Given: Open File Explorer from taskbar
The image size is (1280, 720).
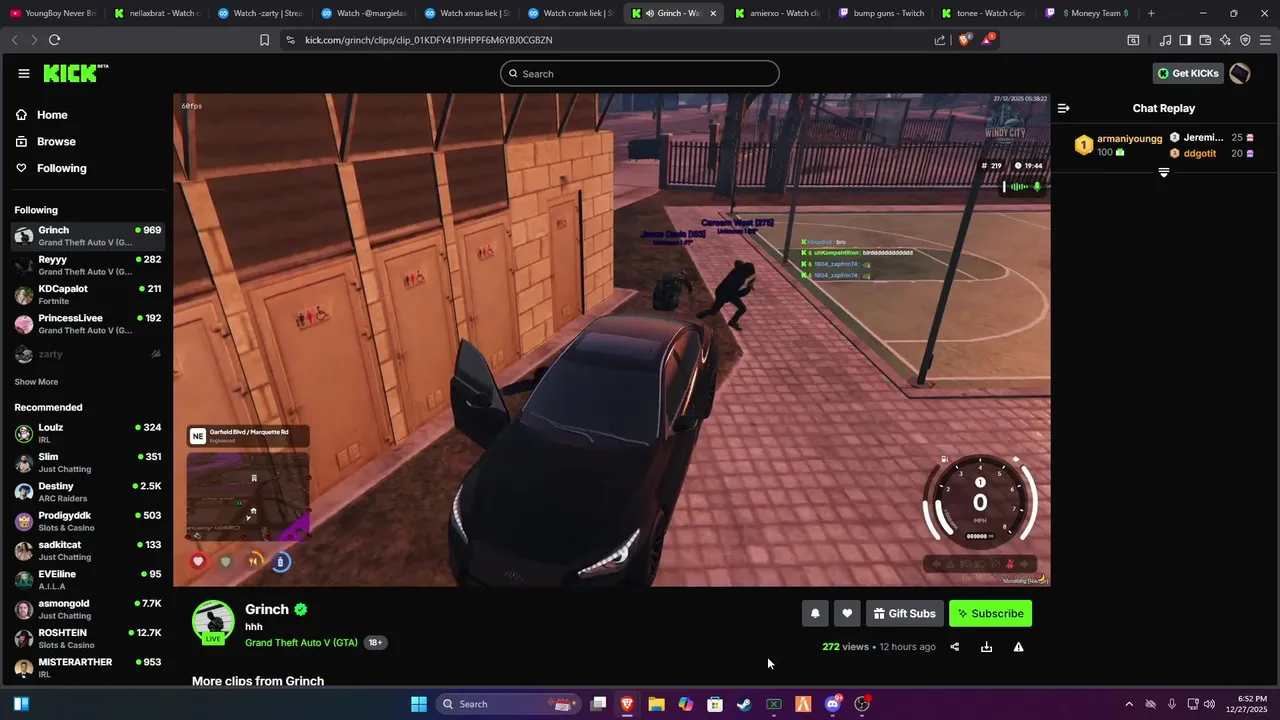Looking at the screenshot, I should [656, 704].
